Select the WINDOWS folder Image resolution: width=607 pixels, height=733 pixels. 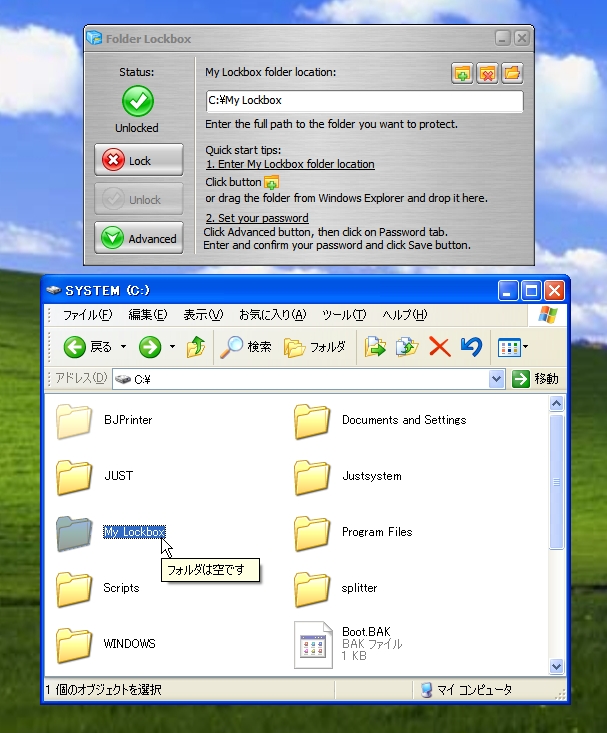coord(106,645)
